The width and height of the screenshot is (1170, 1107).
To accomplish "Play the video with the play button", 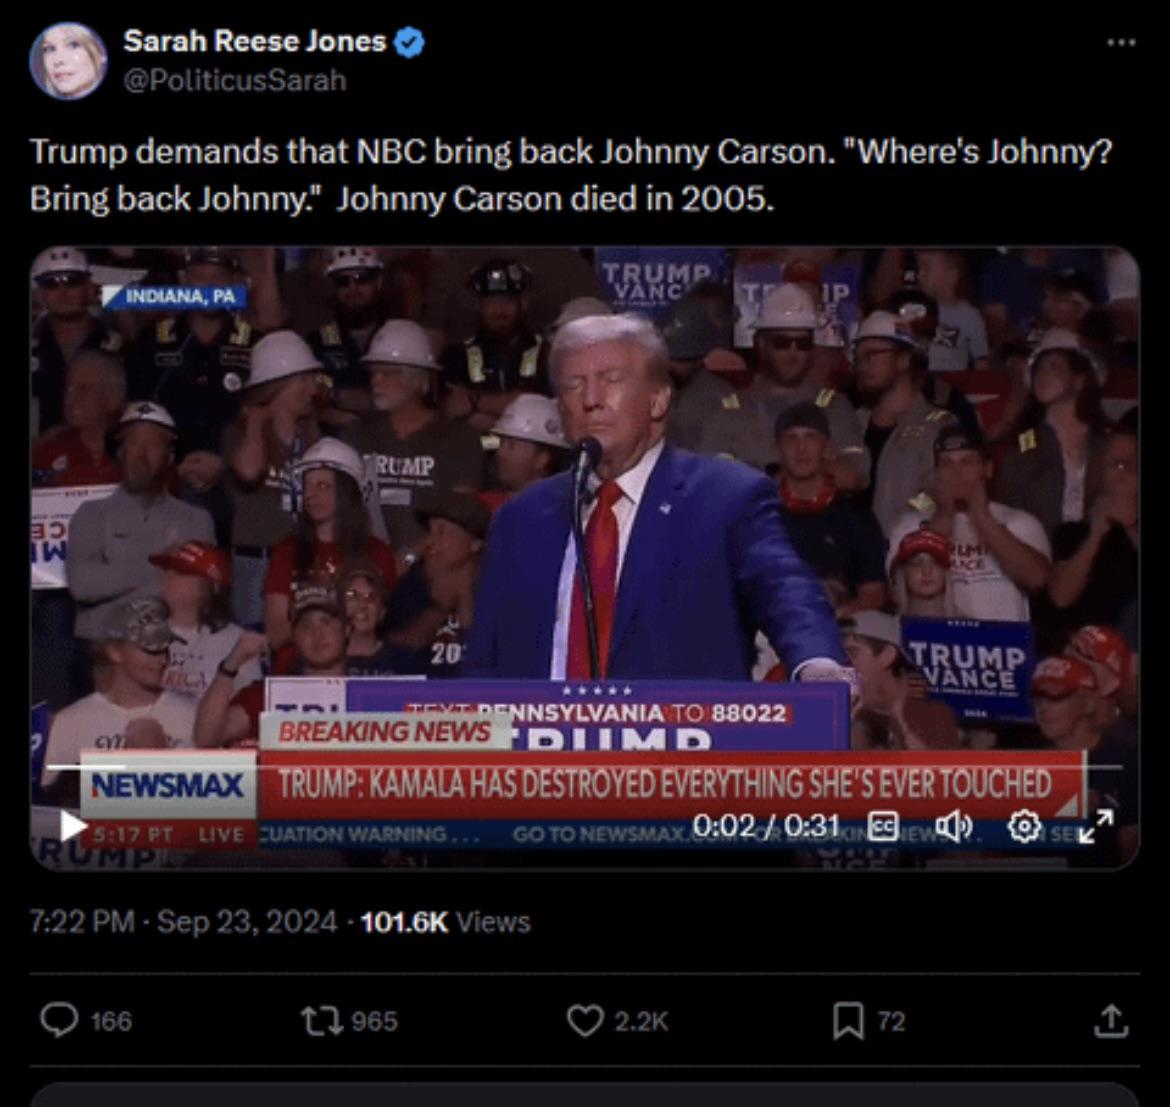I will [x=72, y=826].
